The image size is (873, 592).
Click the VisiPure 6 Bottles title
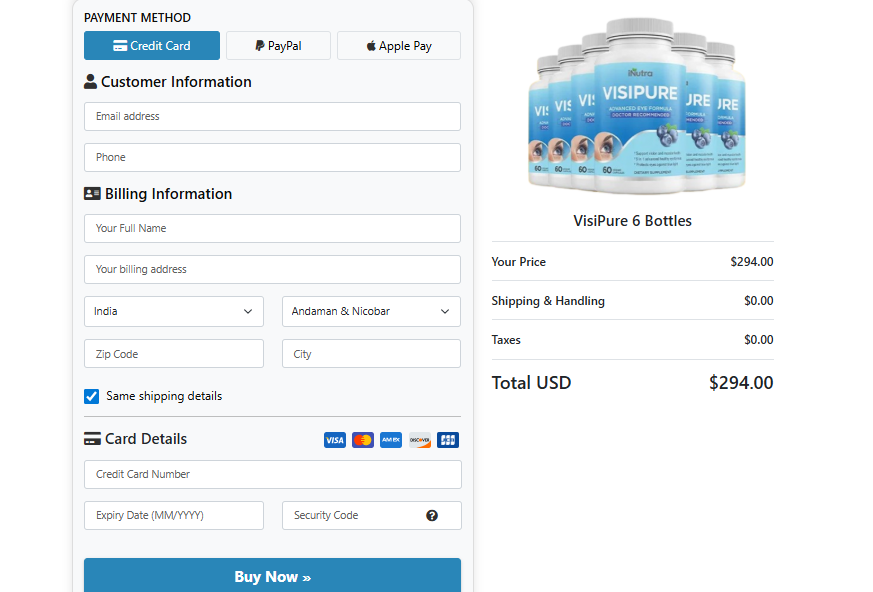(x=632, y=221)
